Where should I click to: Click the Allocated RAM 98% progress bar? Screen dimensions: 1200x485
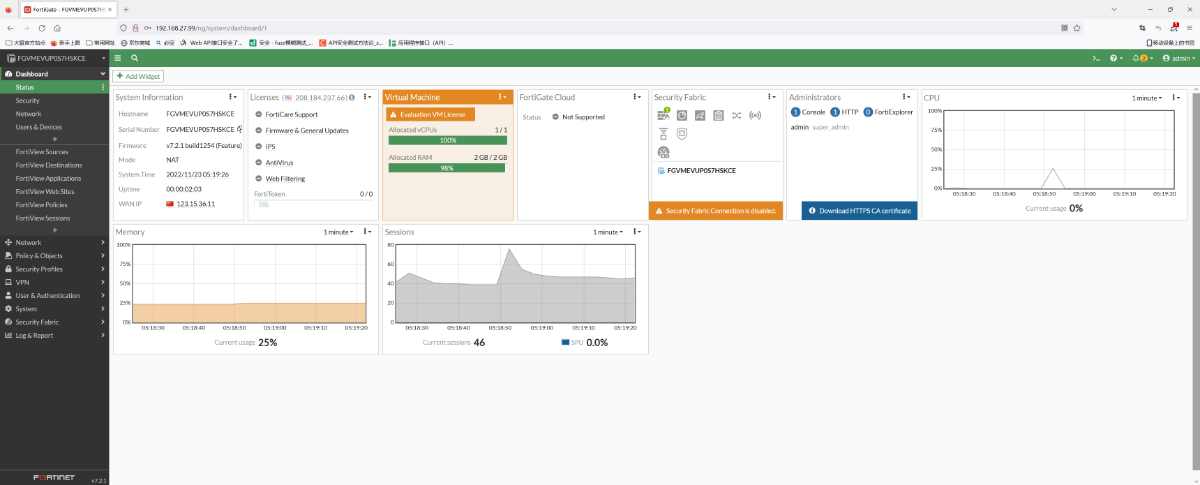click(447, 168)
